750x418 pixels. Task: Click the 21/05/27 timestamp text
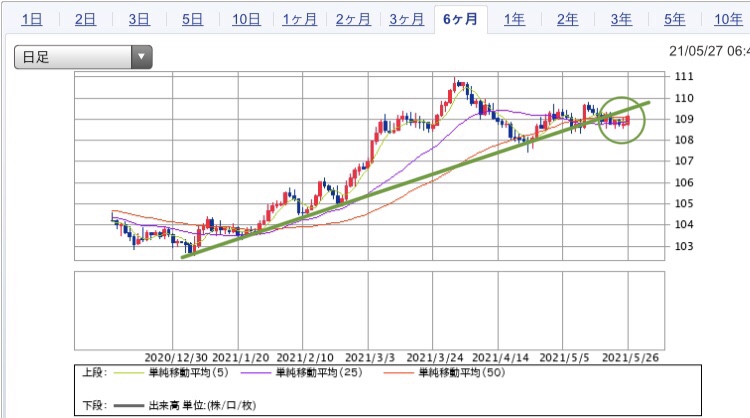click(709, 51)
